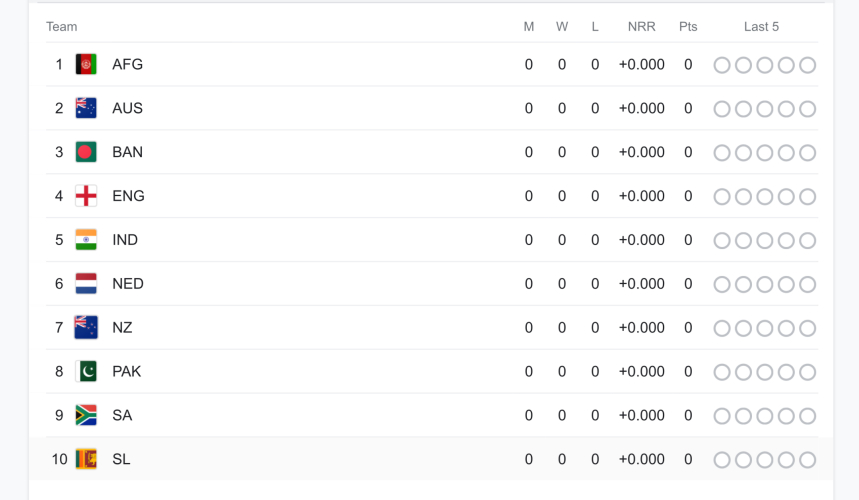The height and width of the screenshot is (500, 859).
Task: Click the Last 5 column header
Action: [x=761, y=27]
